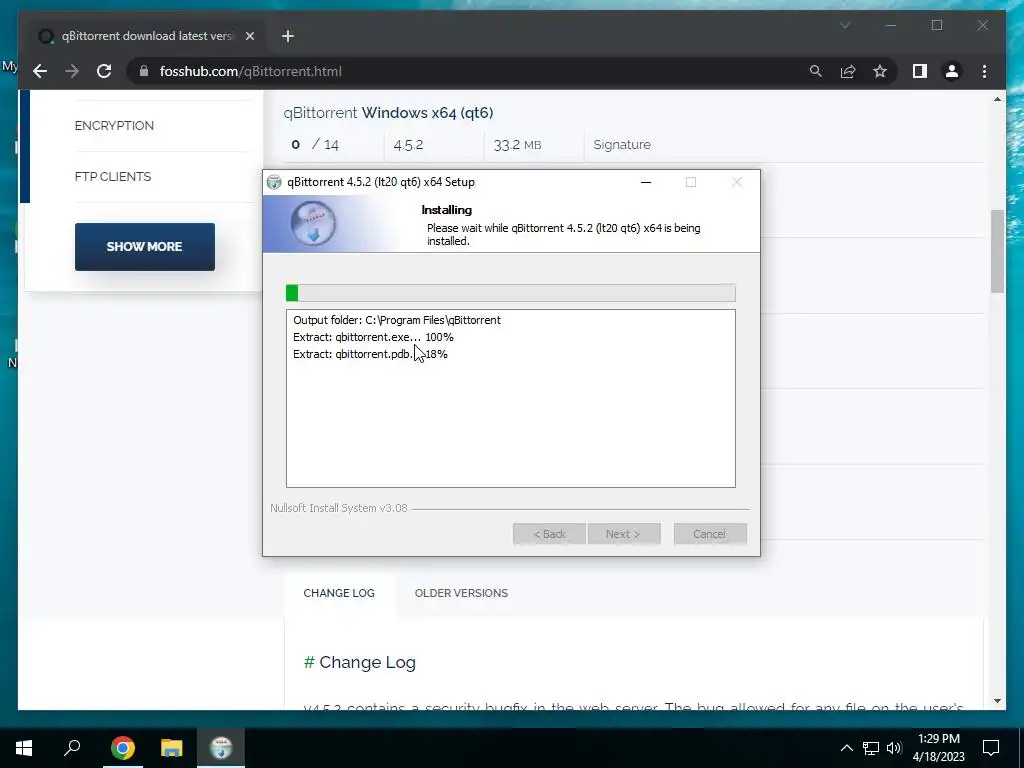Open the notification center
The width and height of the screenshot is (1024, 768).
point(991,748)
